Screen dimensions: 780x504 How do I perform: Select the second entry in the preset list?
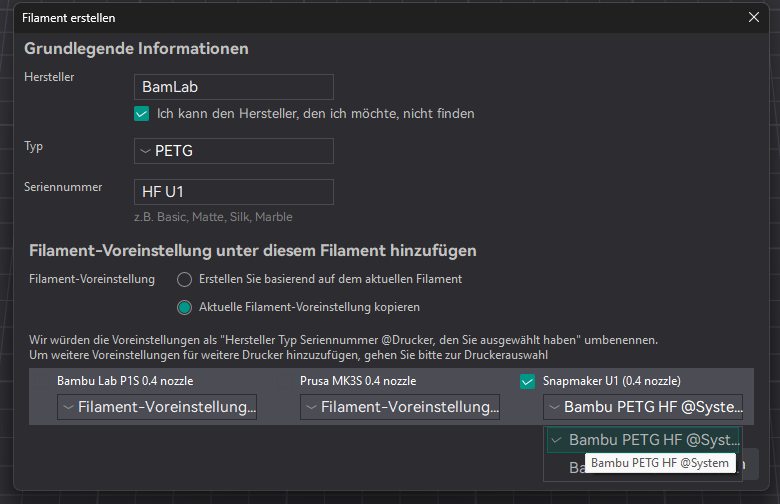(575, 467)
